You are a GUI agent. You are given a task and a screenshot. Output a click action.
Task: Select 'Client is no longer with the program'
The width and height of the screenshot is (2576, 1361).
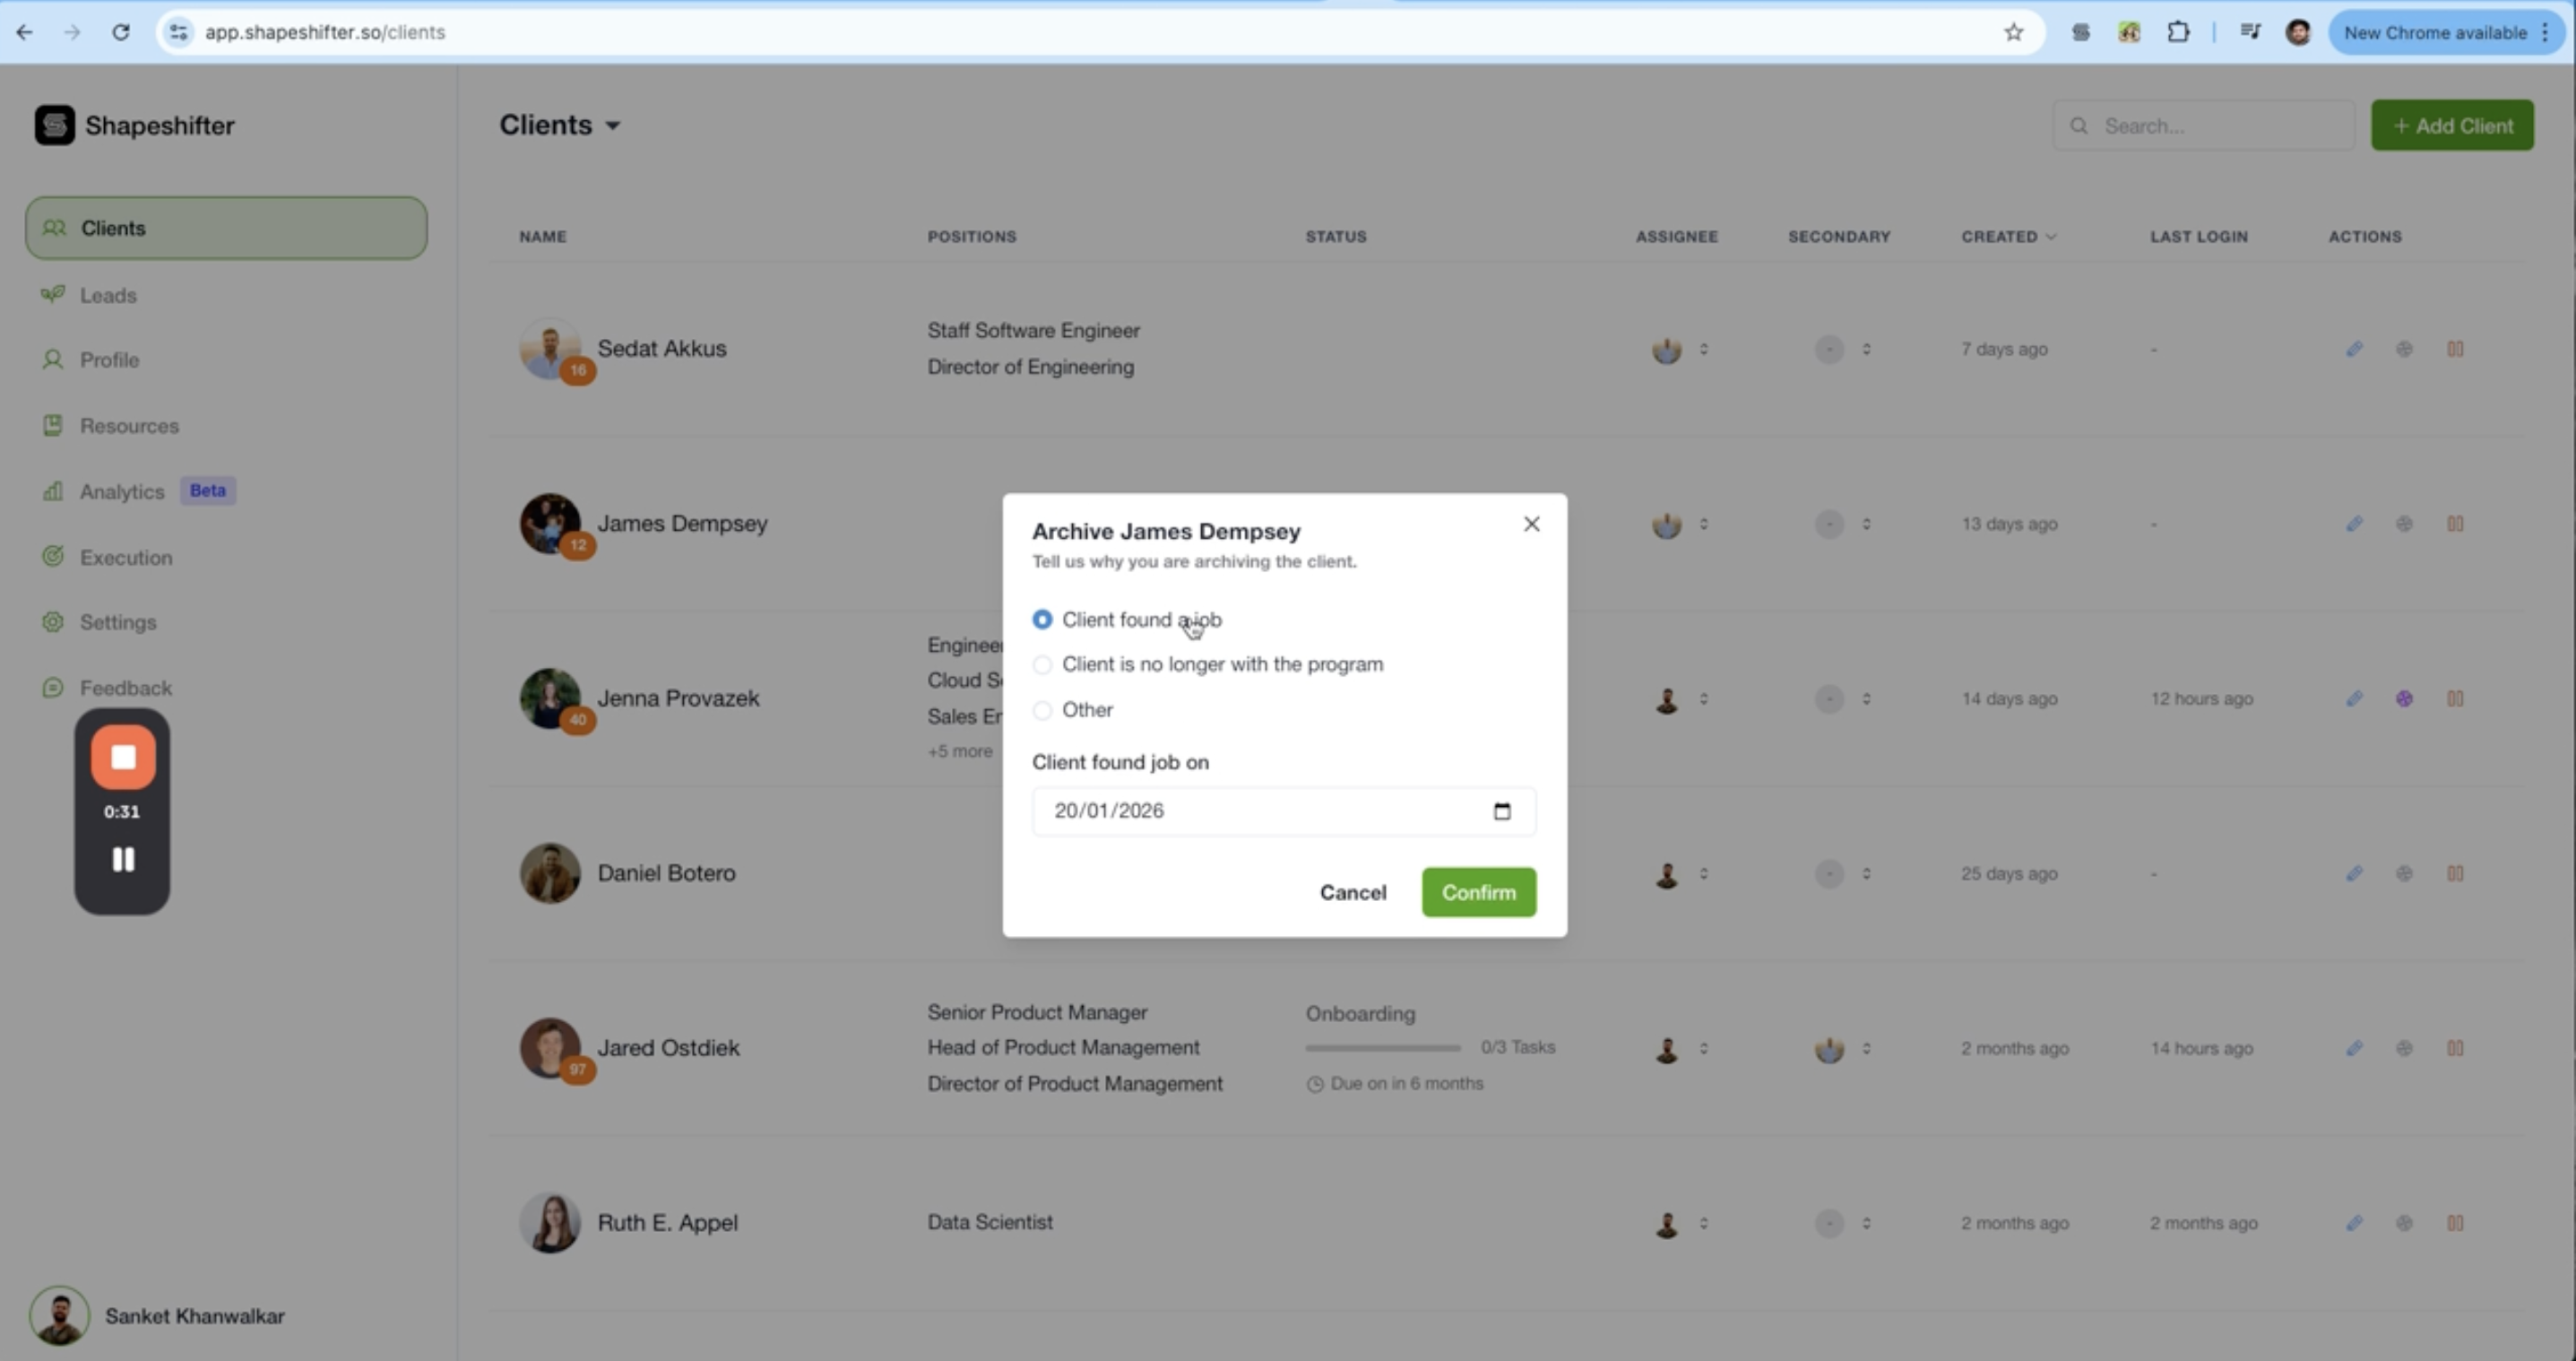click(1042, 665)
